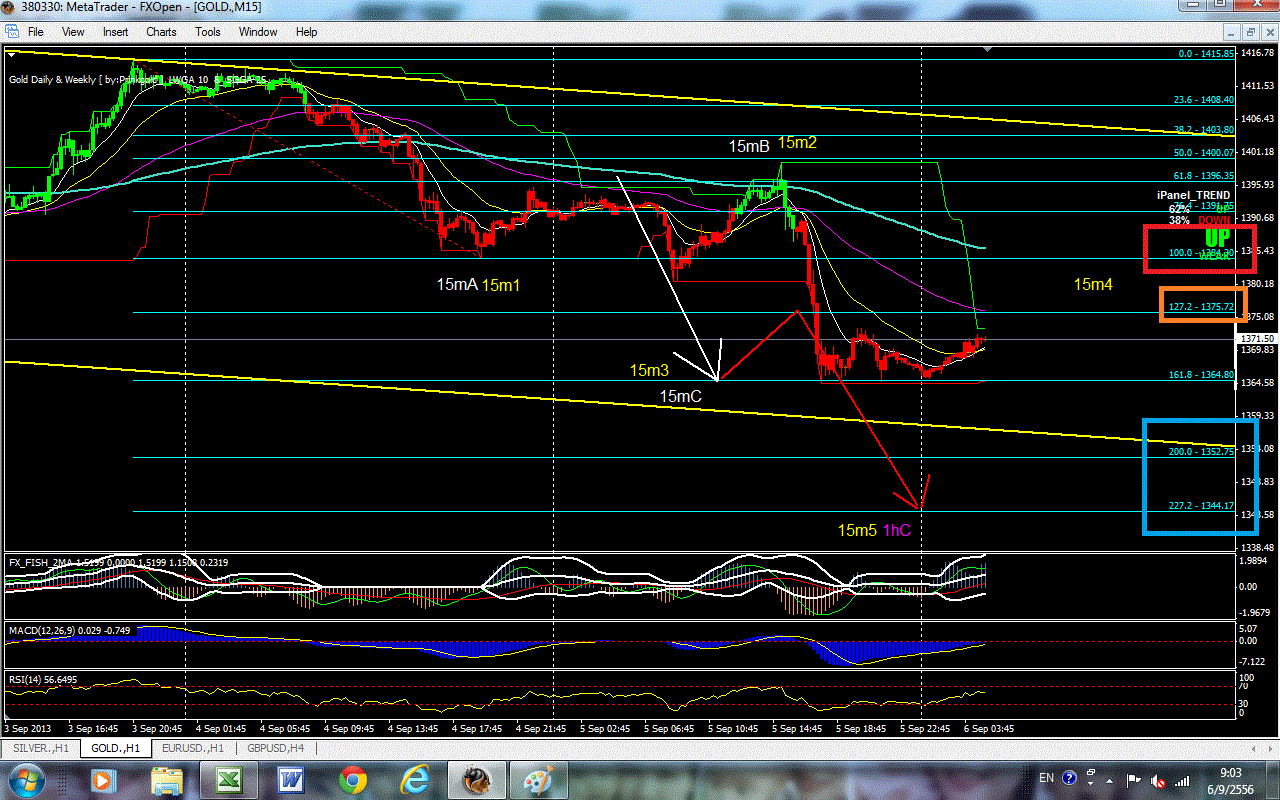
Task: Open the Insert menu
Action: pos(115,32)
